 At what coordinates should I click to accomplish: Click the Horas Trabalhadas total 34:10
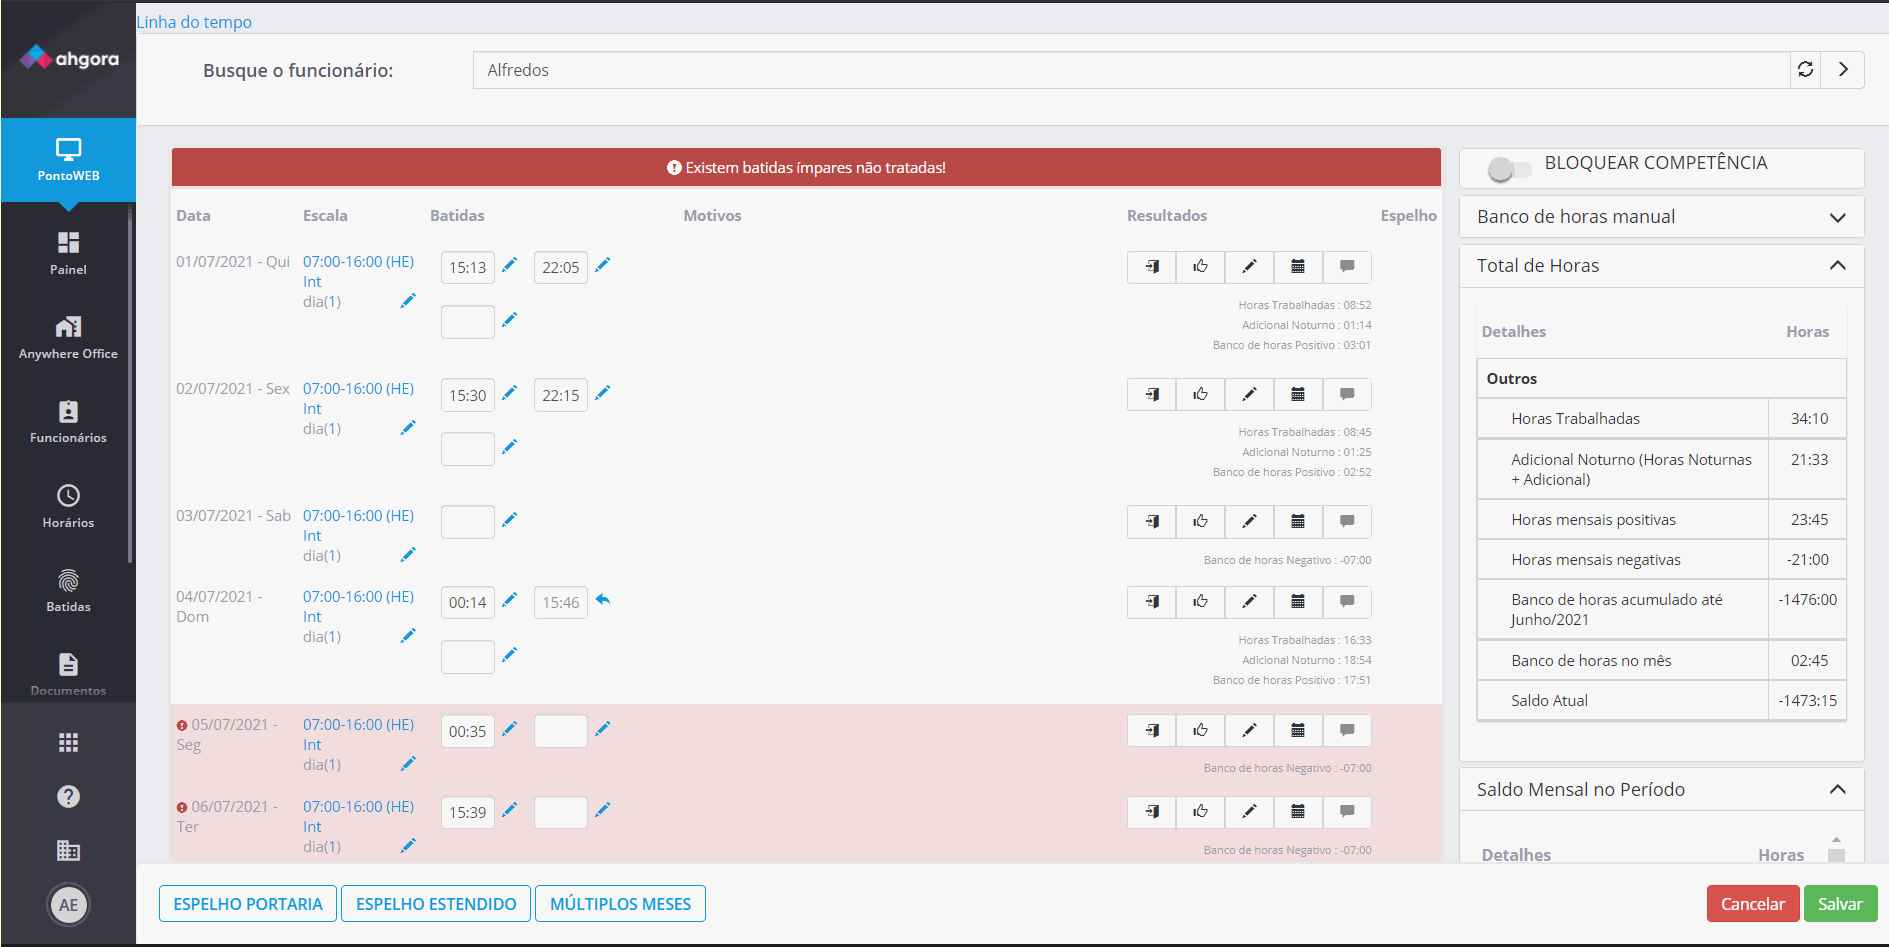point(1809,419)
